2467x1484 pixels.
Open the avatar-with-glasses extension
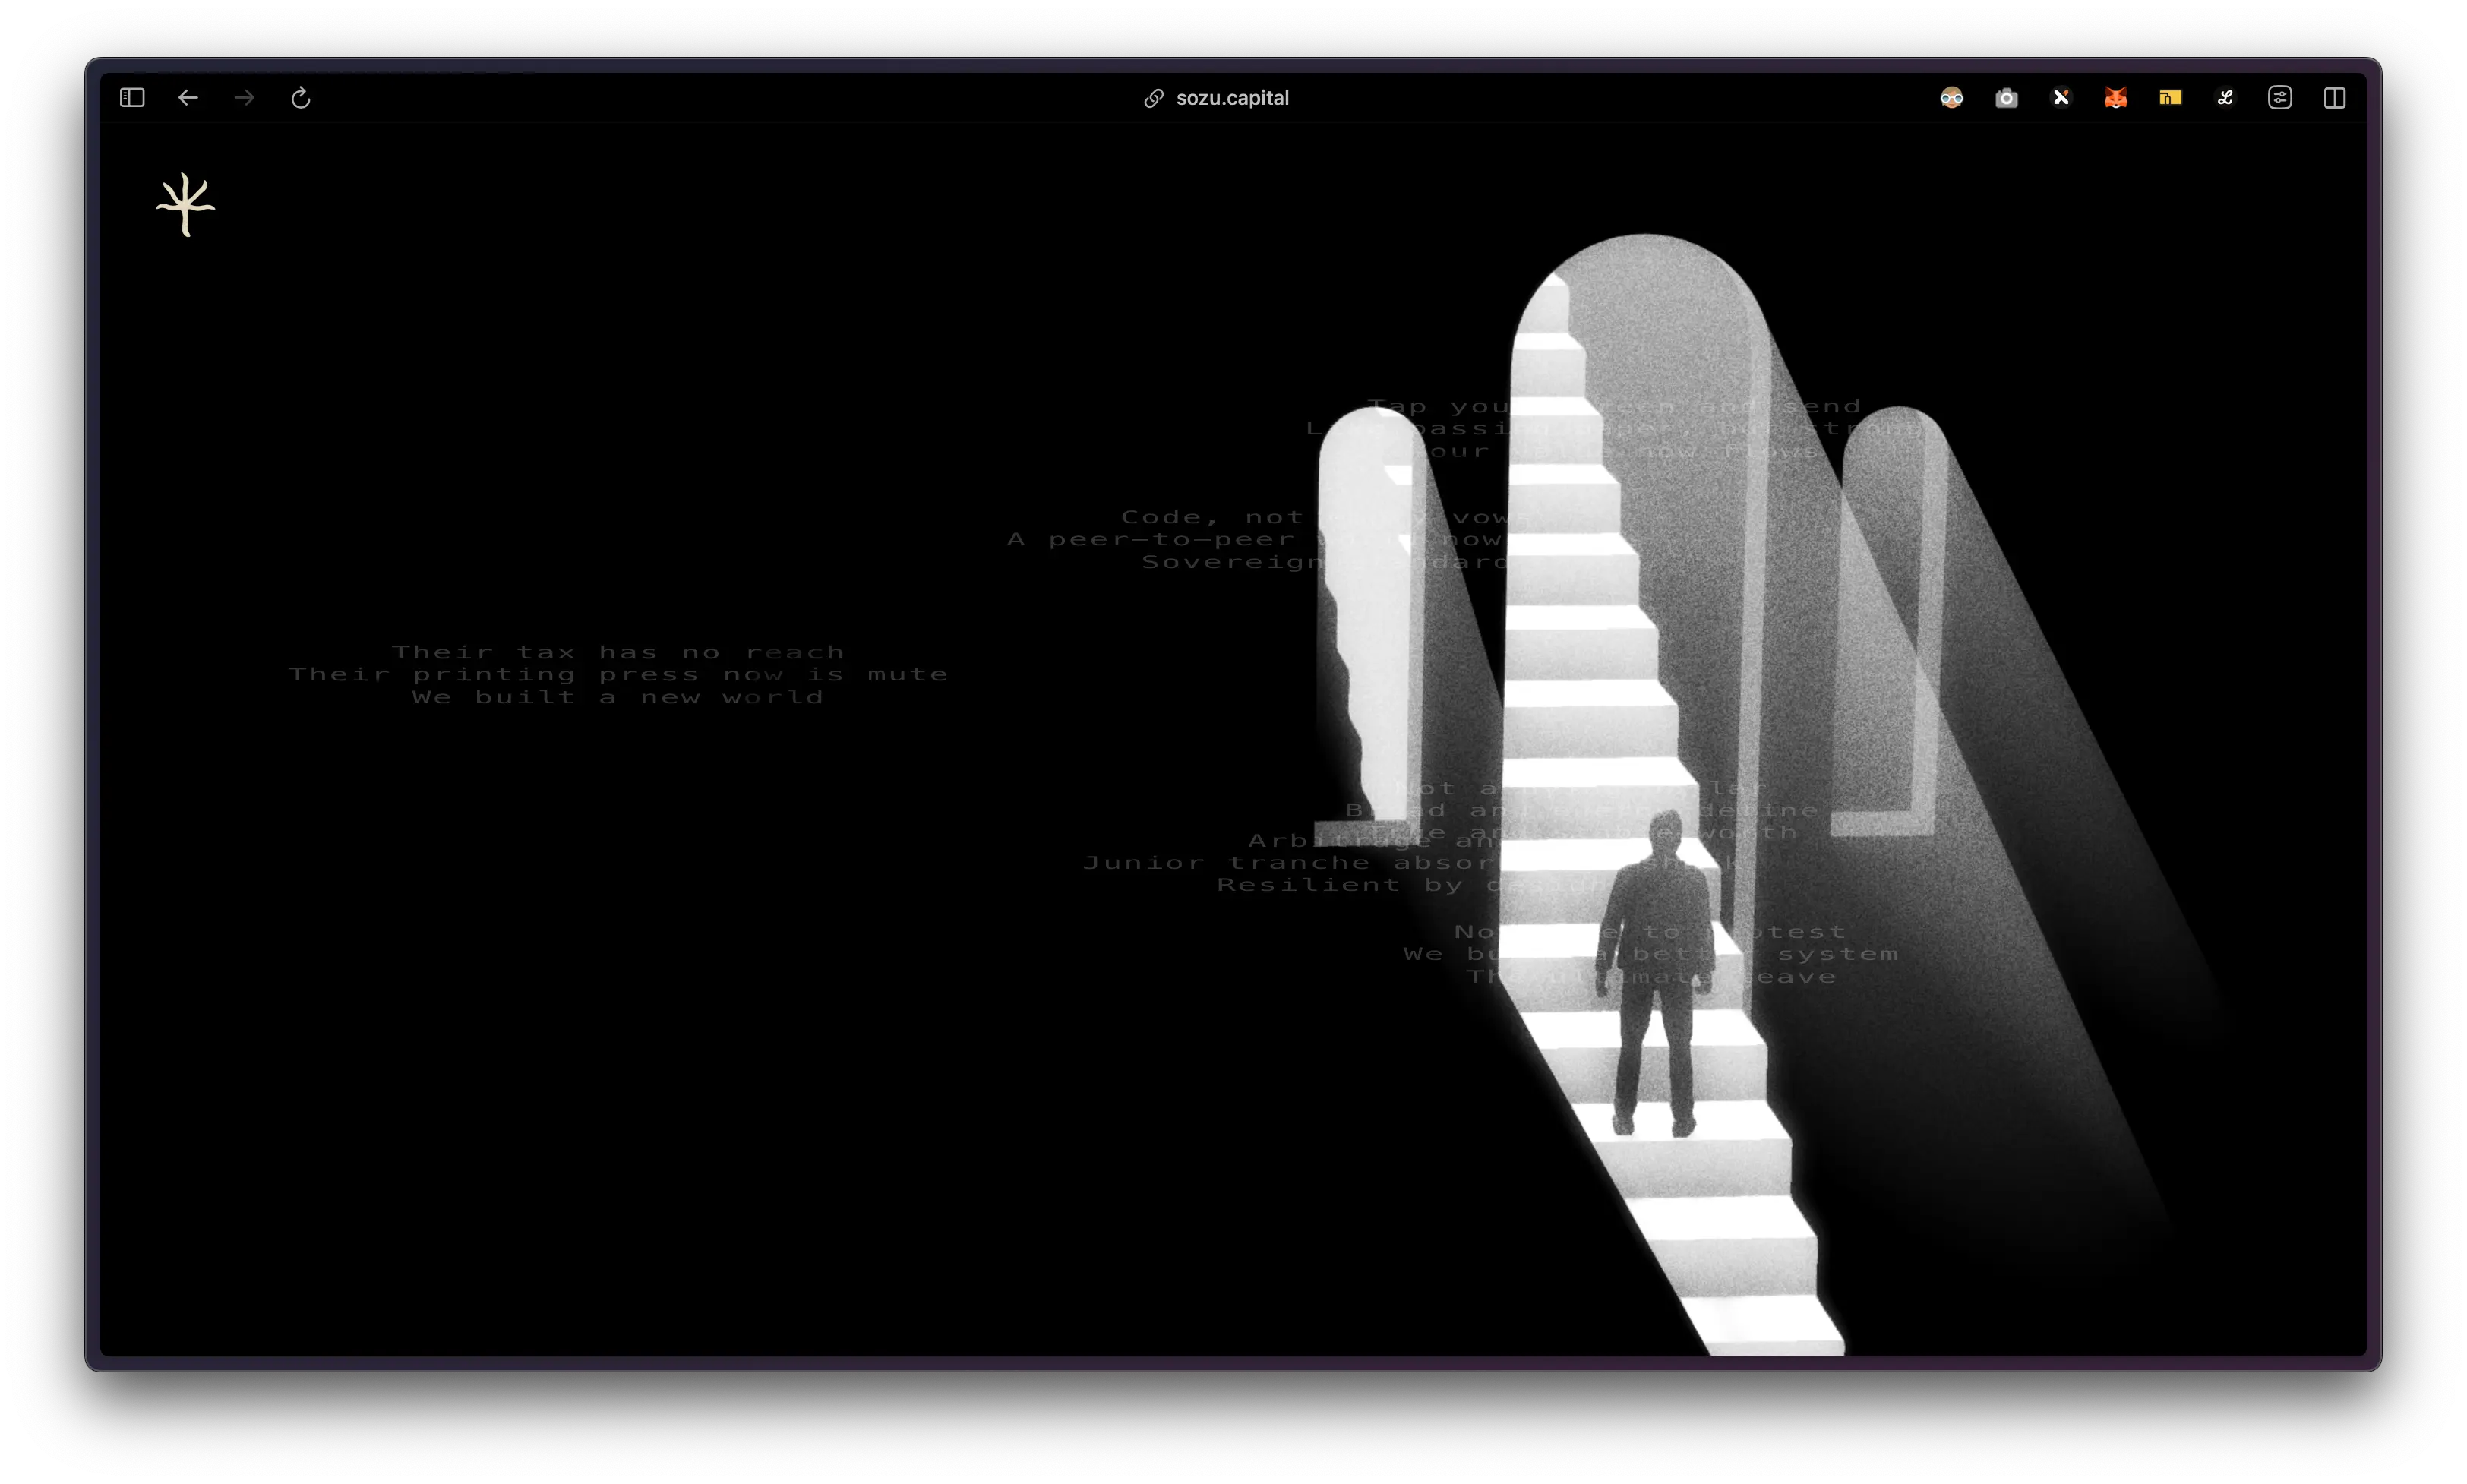[1951, 98]
